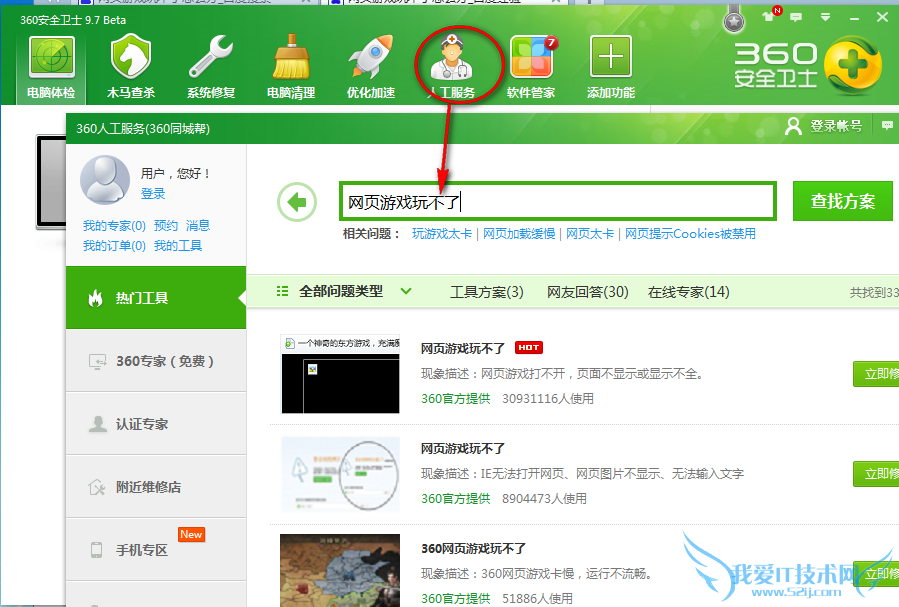Open 预约 link
Viewport: 899px width, 607px height.
pyautogui.click(x=166, y=225)
